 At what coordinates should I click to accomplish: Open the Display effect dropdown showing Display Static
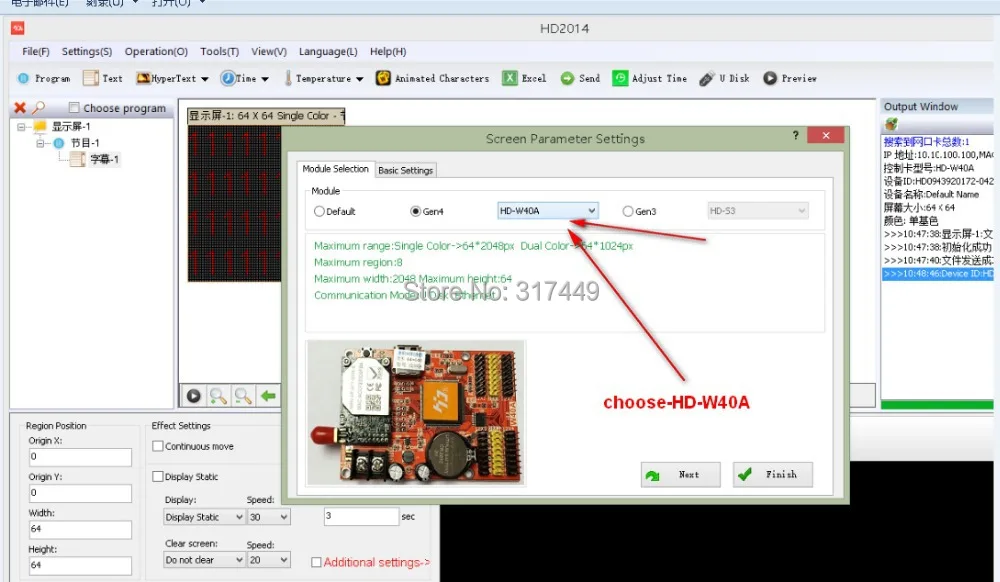point(204,517)
